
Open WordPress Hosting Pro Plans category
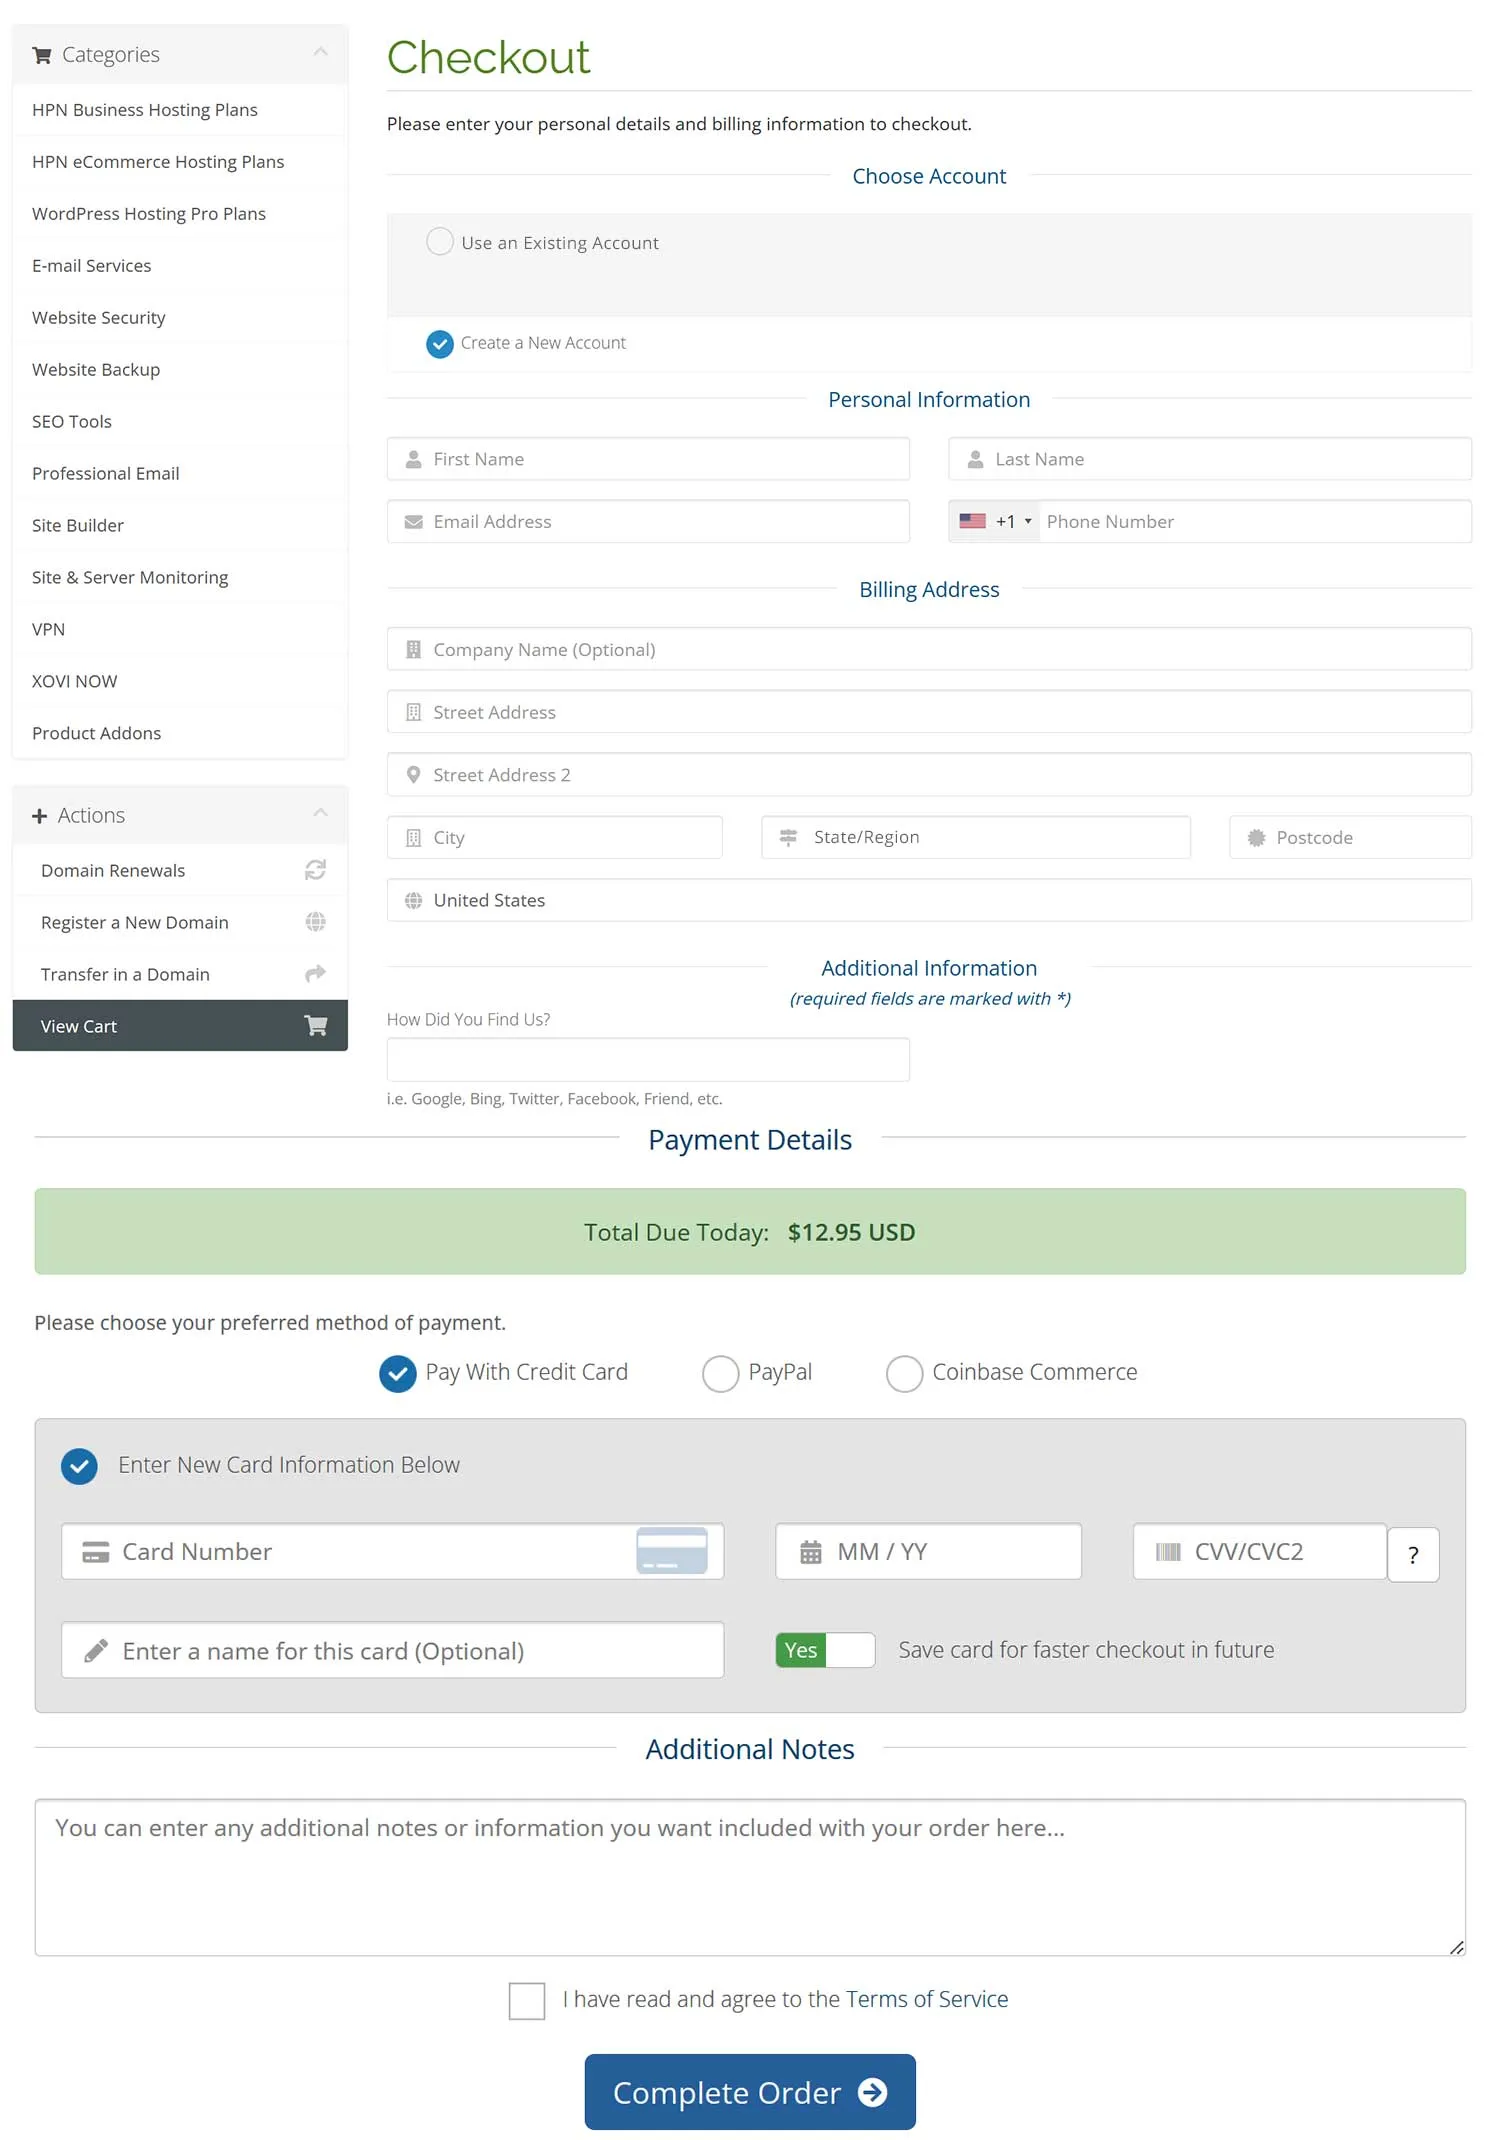pos(149,214)
